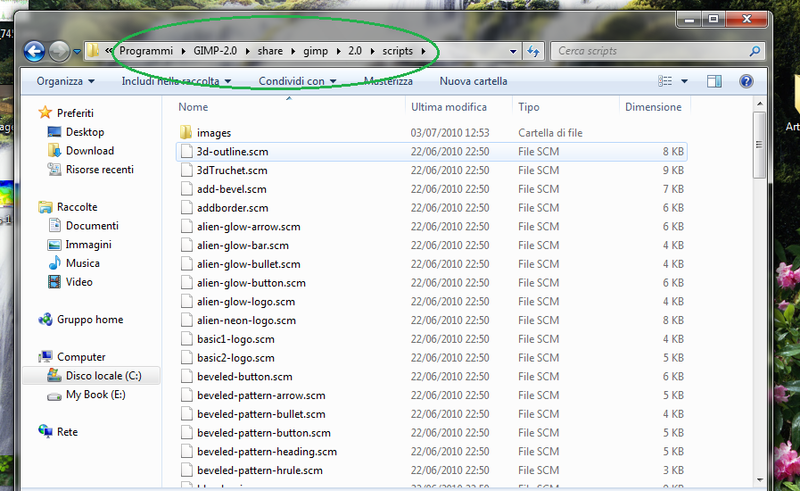This screenshot has height=491, width=800.
Task: Open the address bar history dropdown
Action: tap(513, 50)
